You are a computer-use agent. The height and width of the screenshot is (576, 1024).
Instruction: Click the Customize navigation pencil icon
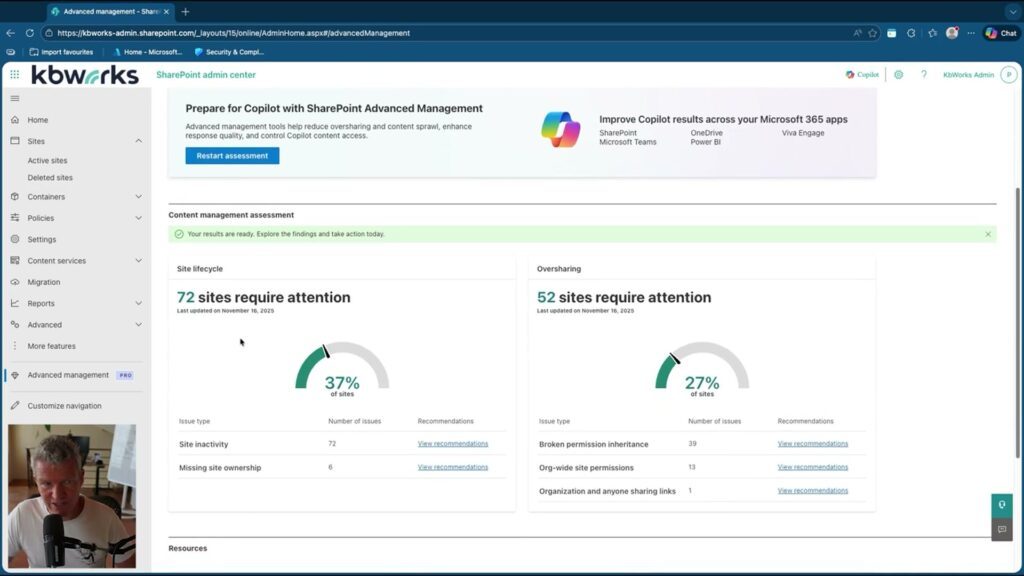pyautogui.click(x=14, y=406)
